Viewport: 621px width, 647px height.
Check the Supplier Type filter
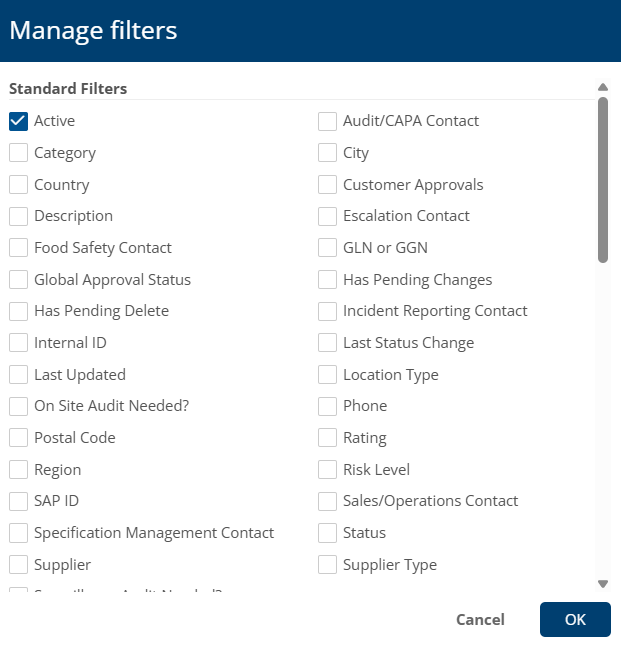point(327,565)
